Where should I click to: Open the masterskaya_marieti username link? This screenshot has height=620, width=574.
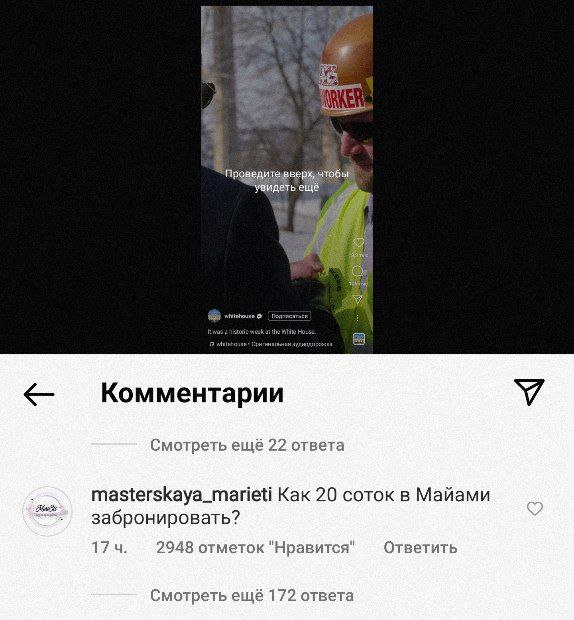click(x=181, y=495)
